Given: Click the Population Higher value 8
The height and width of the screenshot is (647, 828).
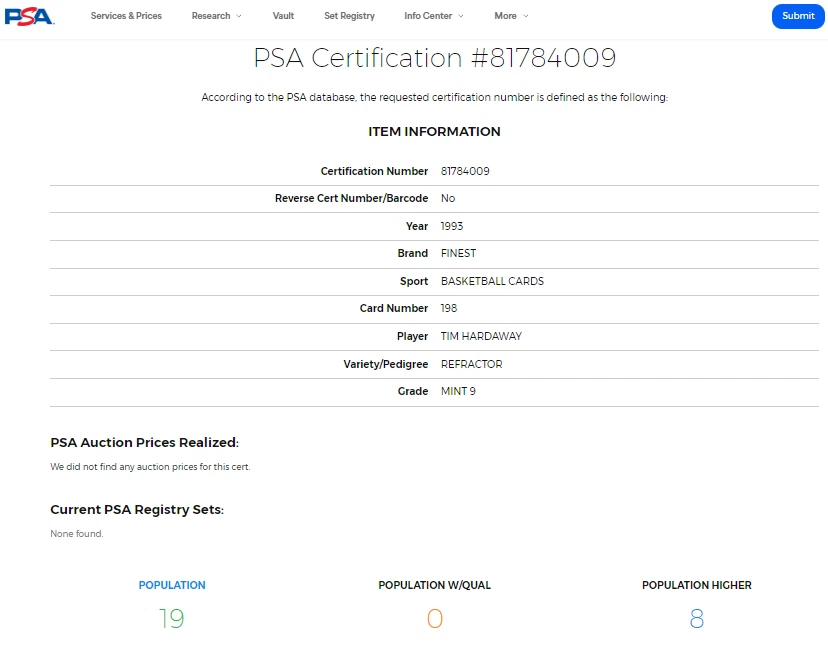Looking at the screenshot, I should (x=697, y=618).
